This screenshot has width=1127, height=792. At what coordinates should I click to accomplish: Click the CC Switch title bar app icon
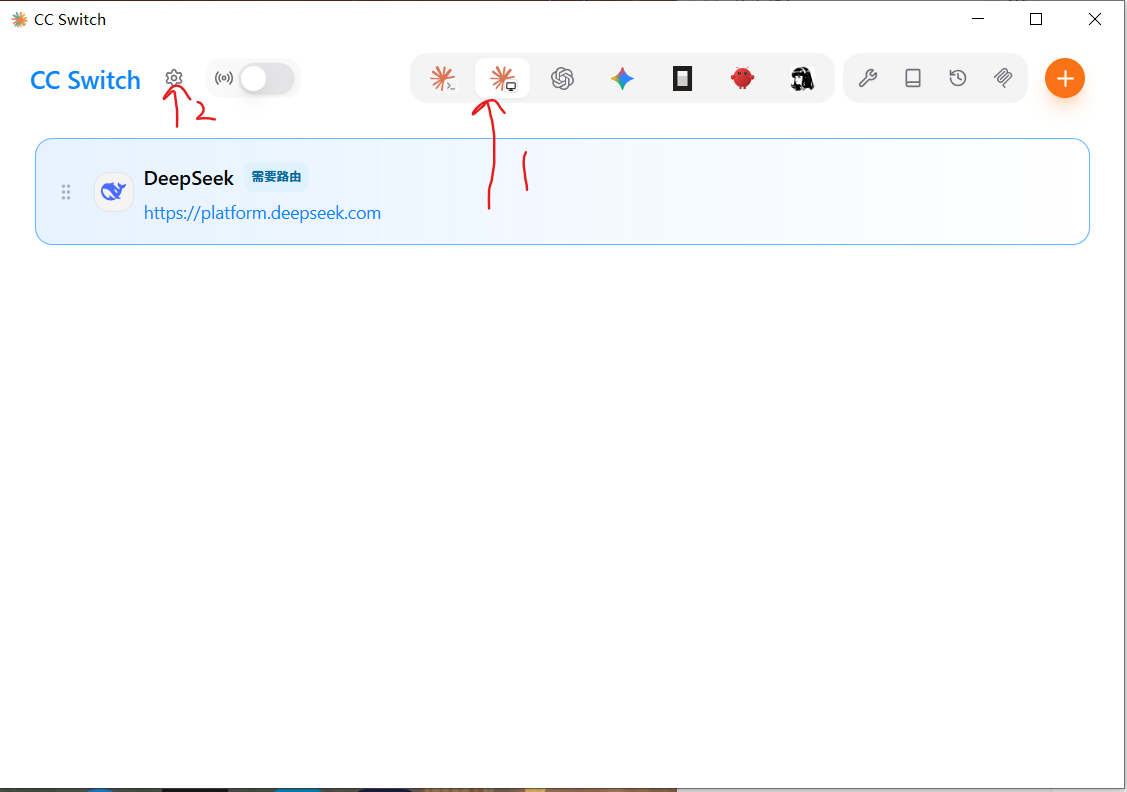click(19, 19)
